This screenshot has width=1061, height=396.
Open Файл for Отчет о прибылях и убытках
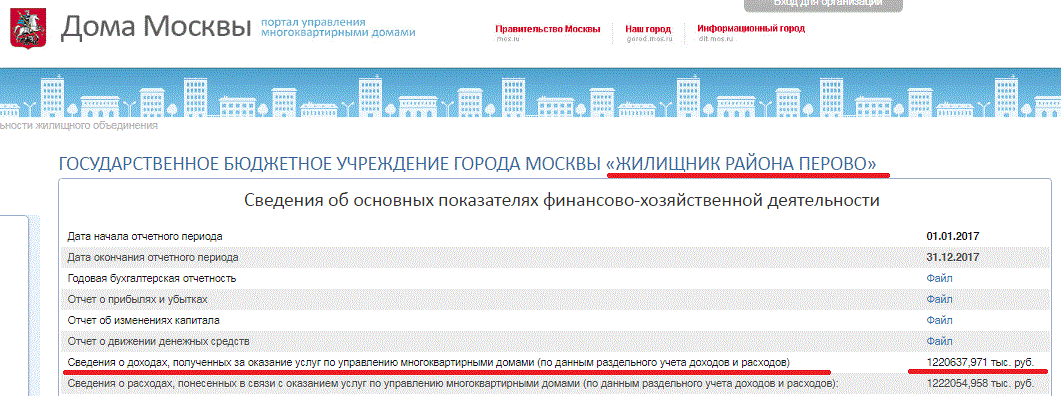(939, 299)
